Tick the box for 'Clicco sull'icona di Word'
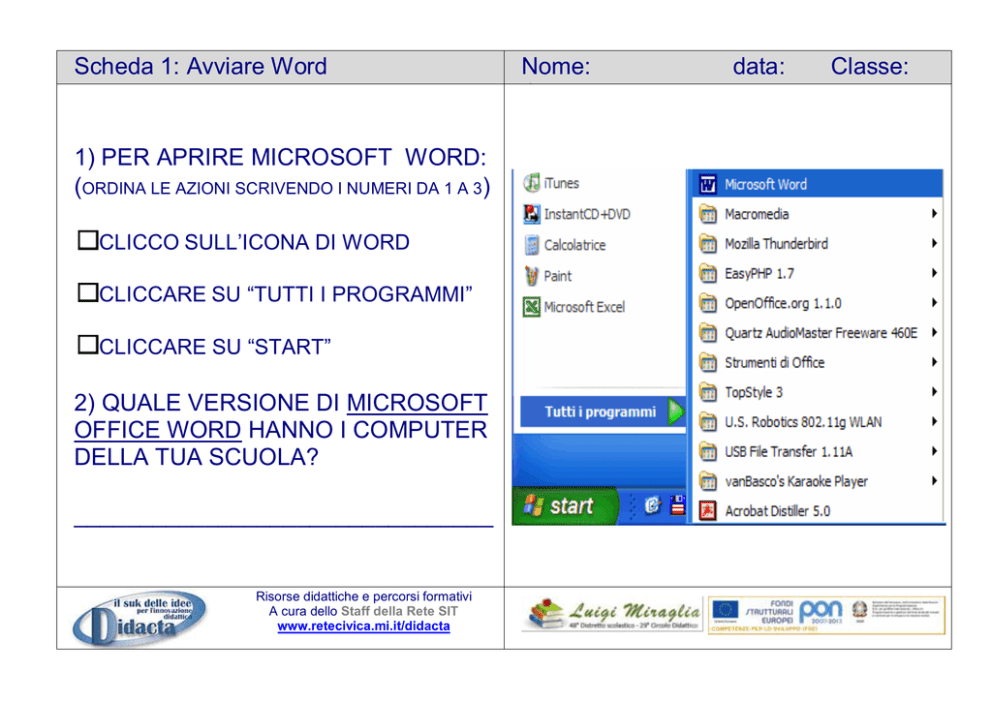Screen dimensions: 992x702 [x=87, y=240]
